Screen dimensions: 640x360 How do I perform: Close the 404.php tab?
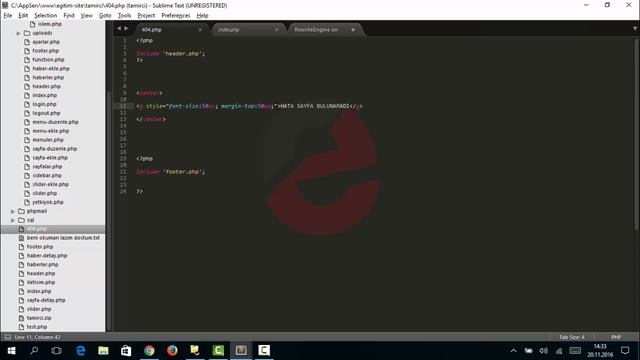tap(200, 30)
